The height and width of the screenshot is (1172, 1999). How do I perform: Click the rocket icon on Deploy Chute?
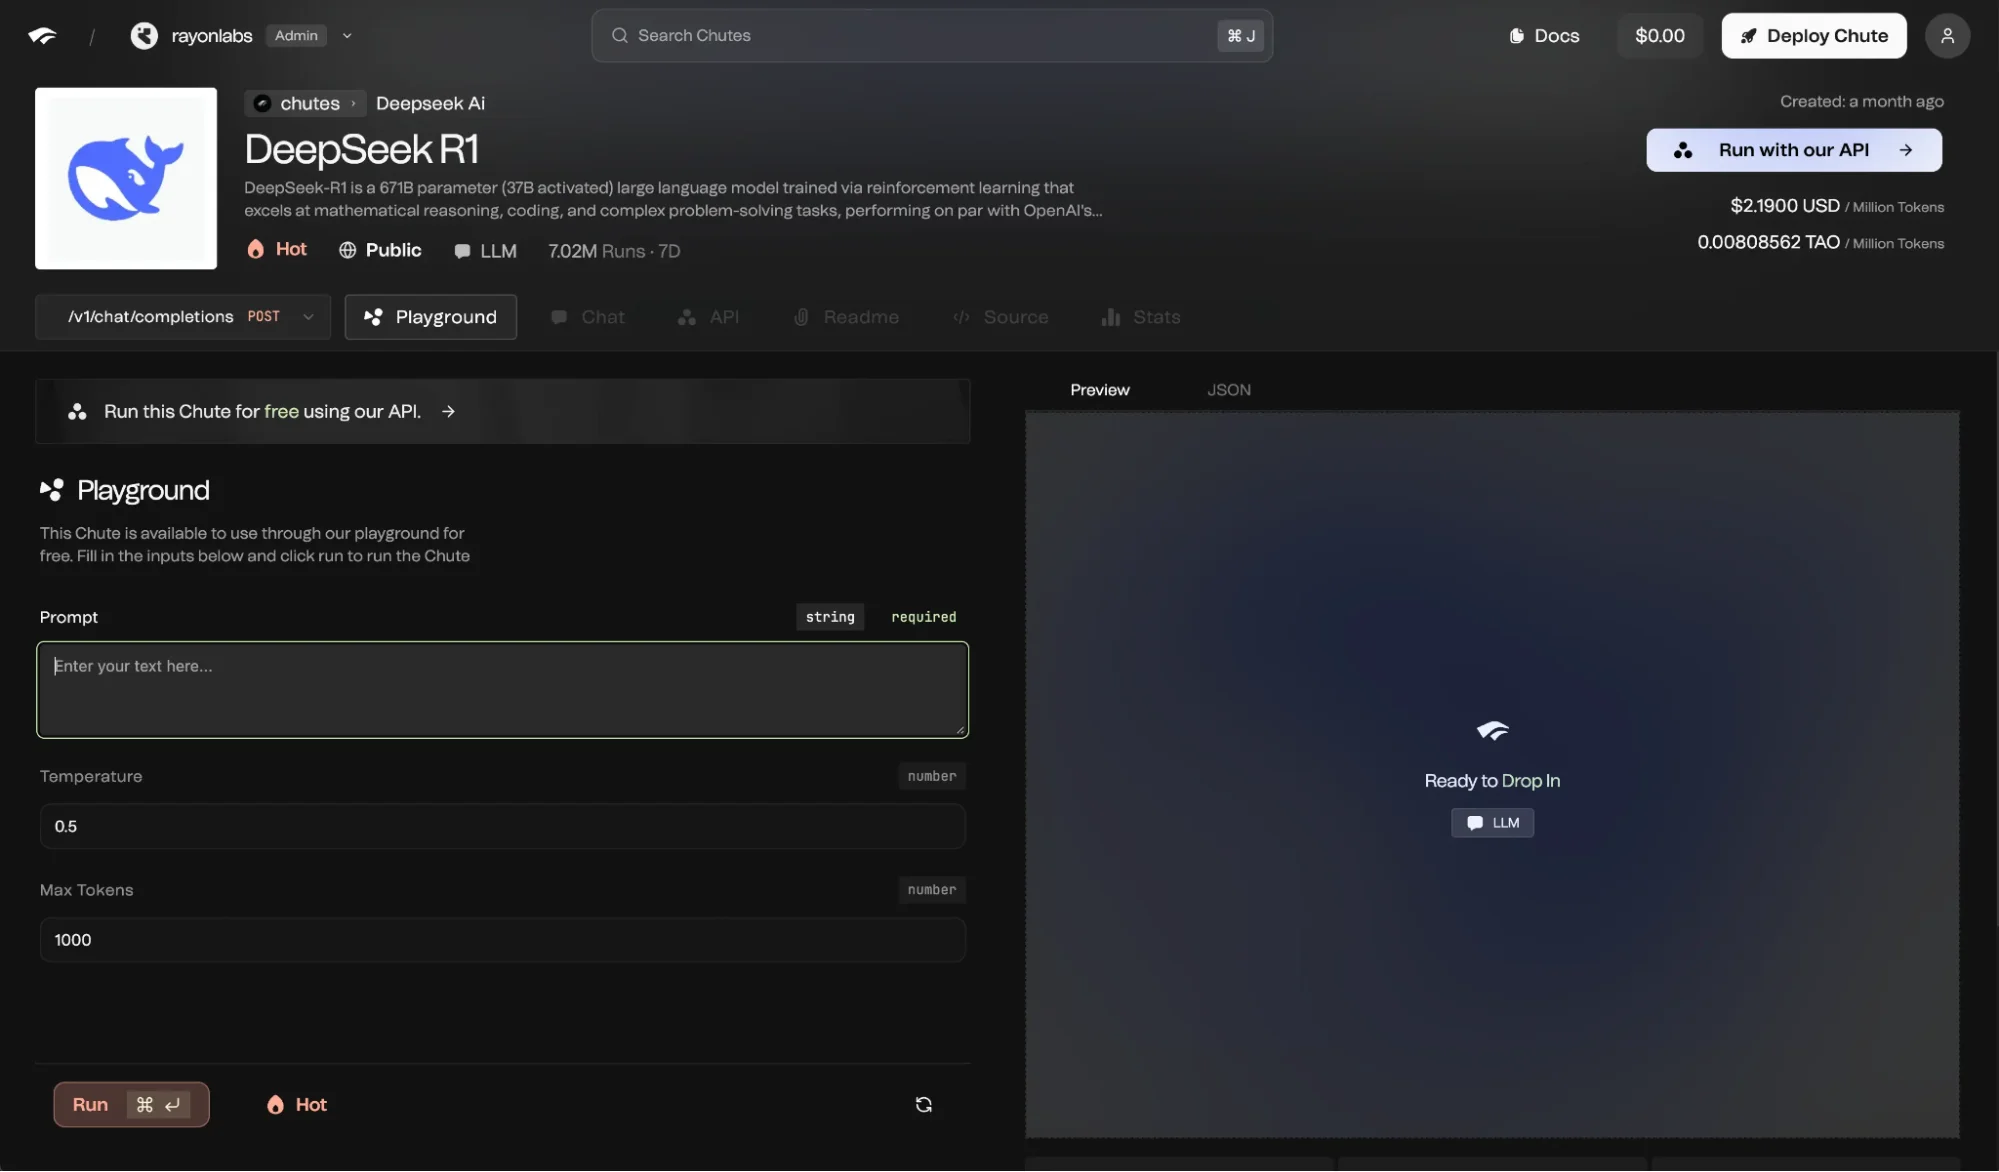click(x=1748, y=36)
